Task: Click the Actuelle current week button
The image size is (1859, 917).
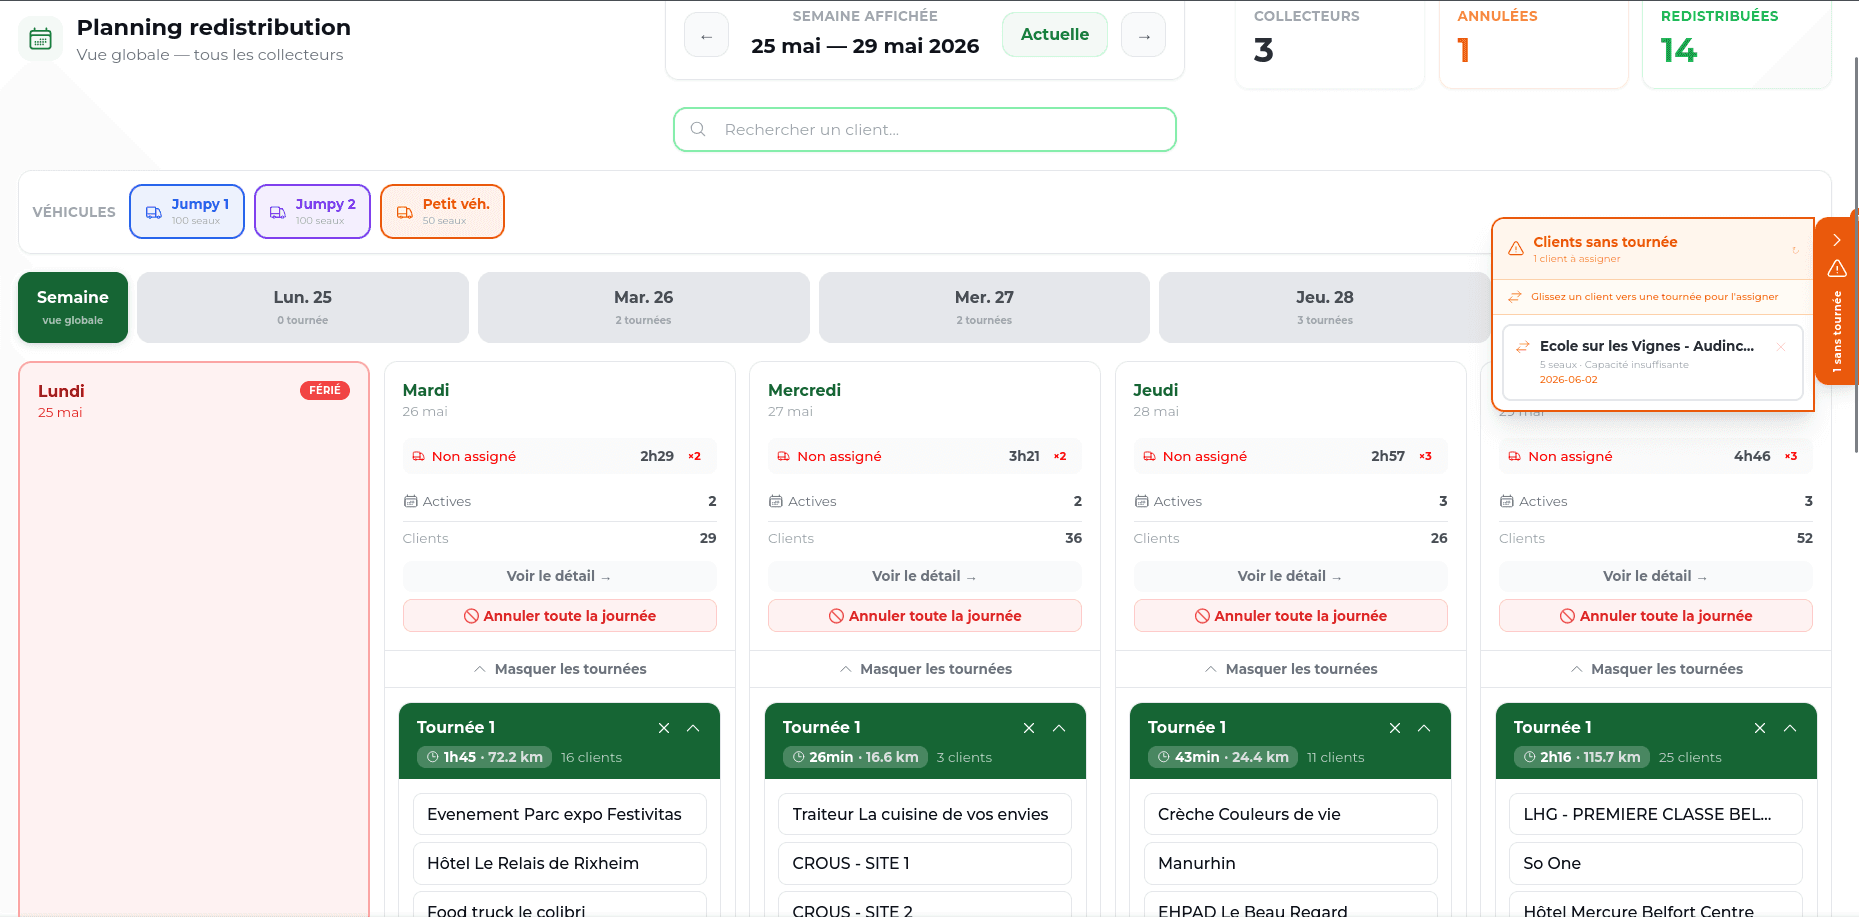Action: 1054,35
